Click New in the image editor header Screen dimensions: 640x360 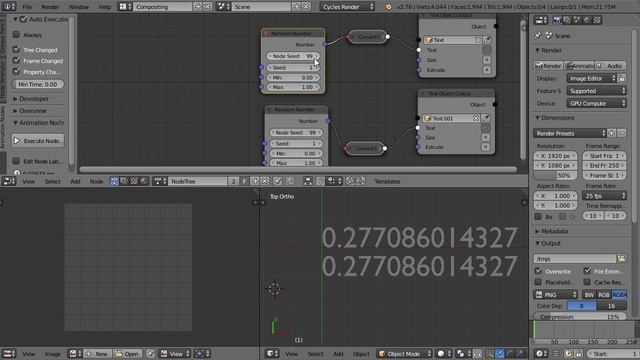tap(97, 354)
